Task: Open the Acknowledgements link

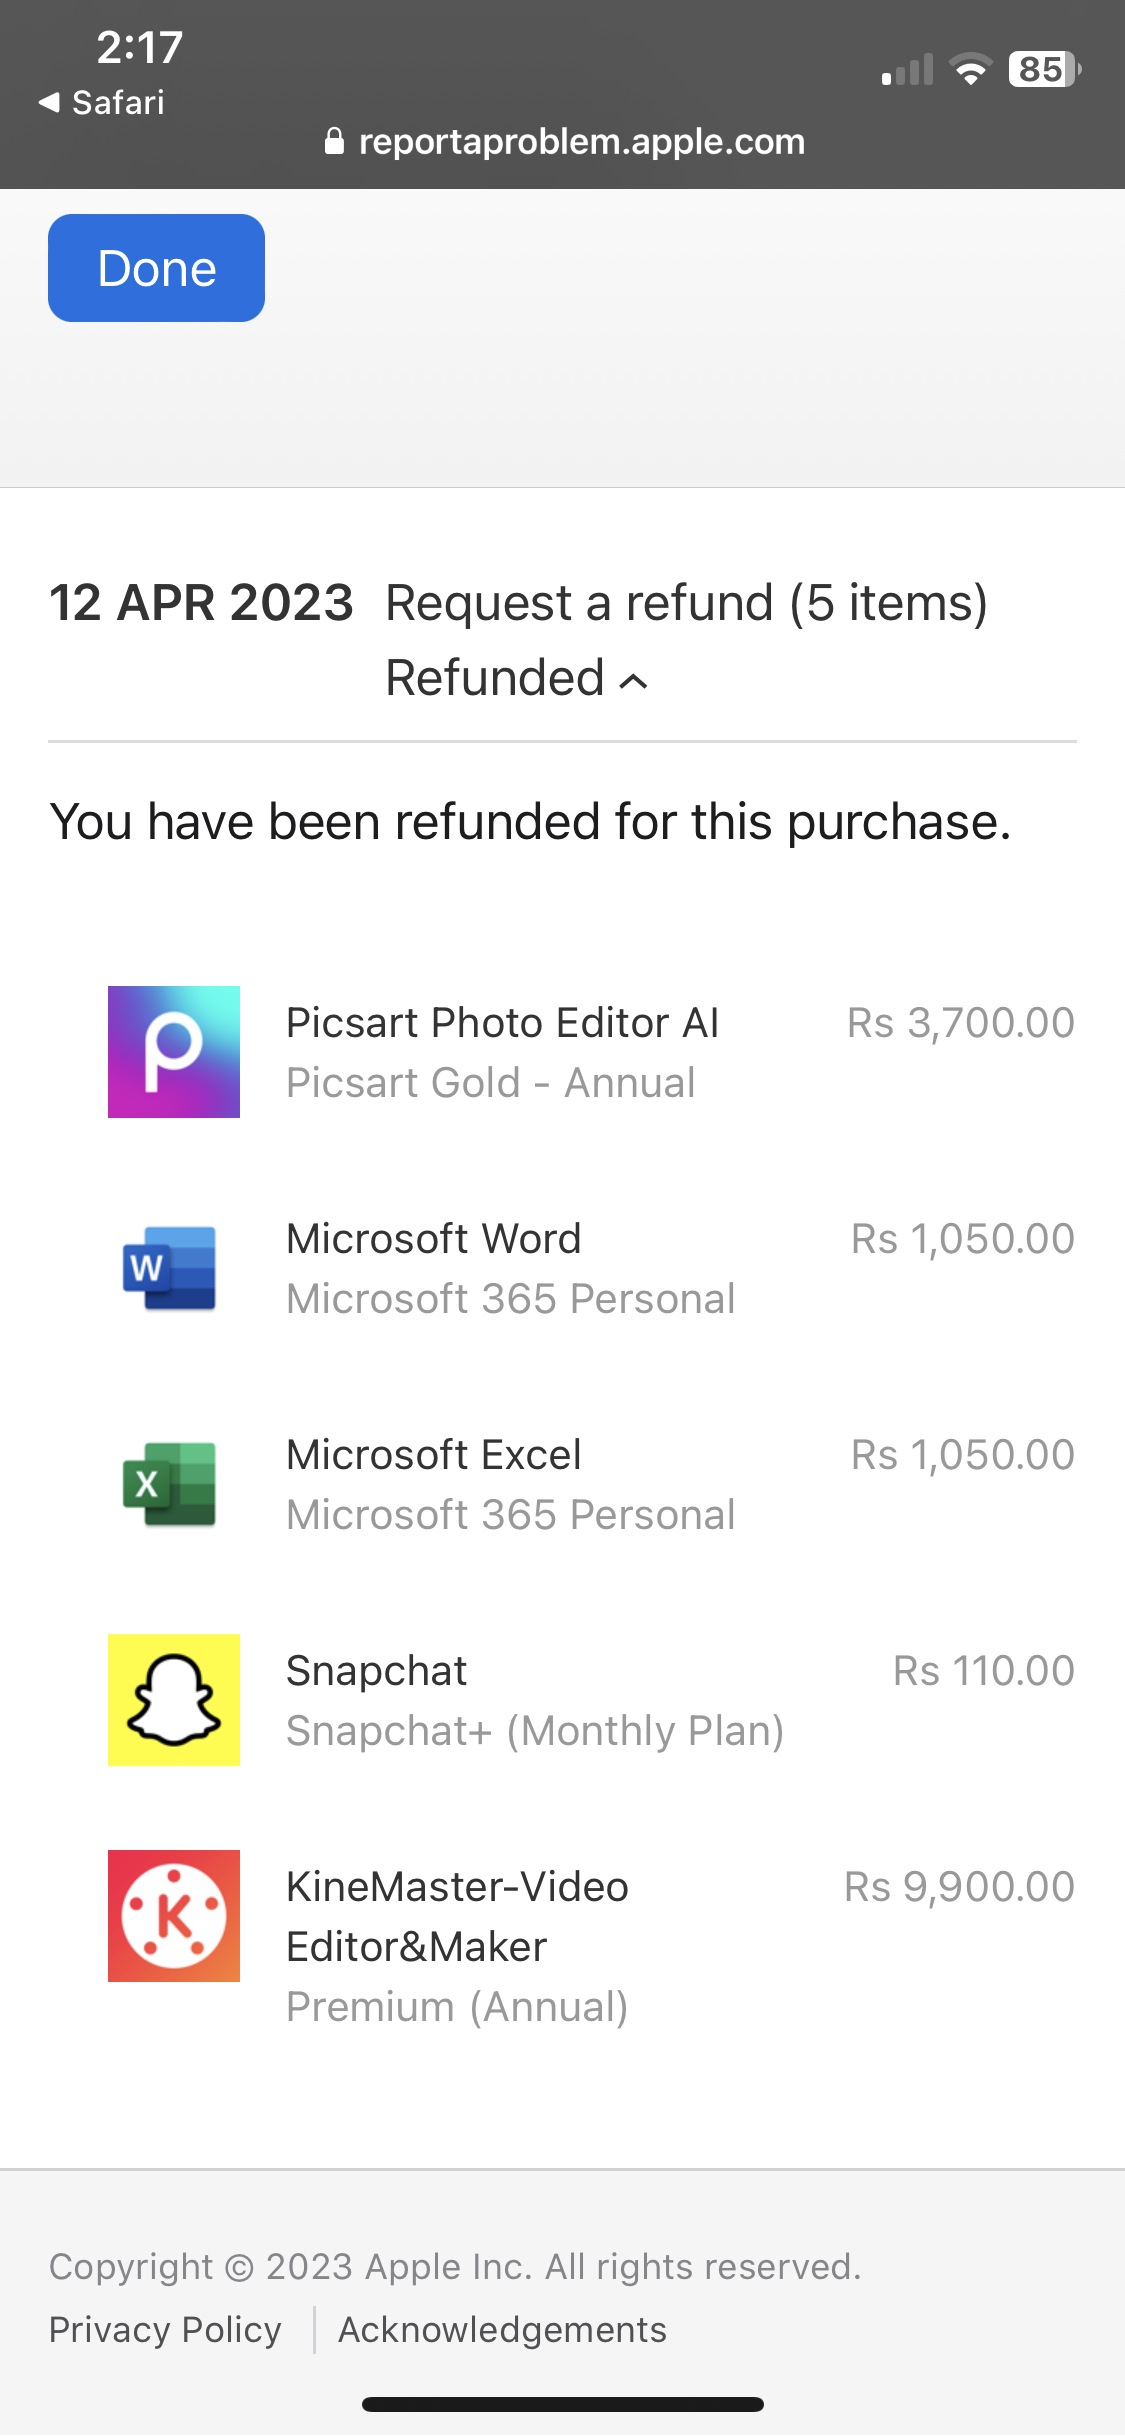Action: pos(502,2329)
